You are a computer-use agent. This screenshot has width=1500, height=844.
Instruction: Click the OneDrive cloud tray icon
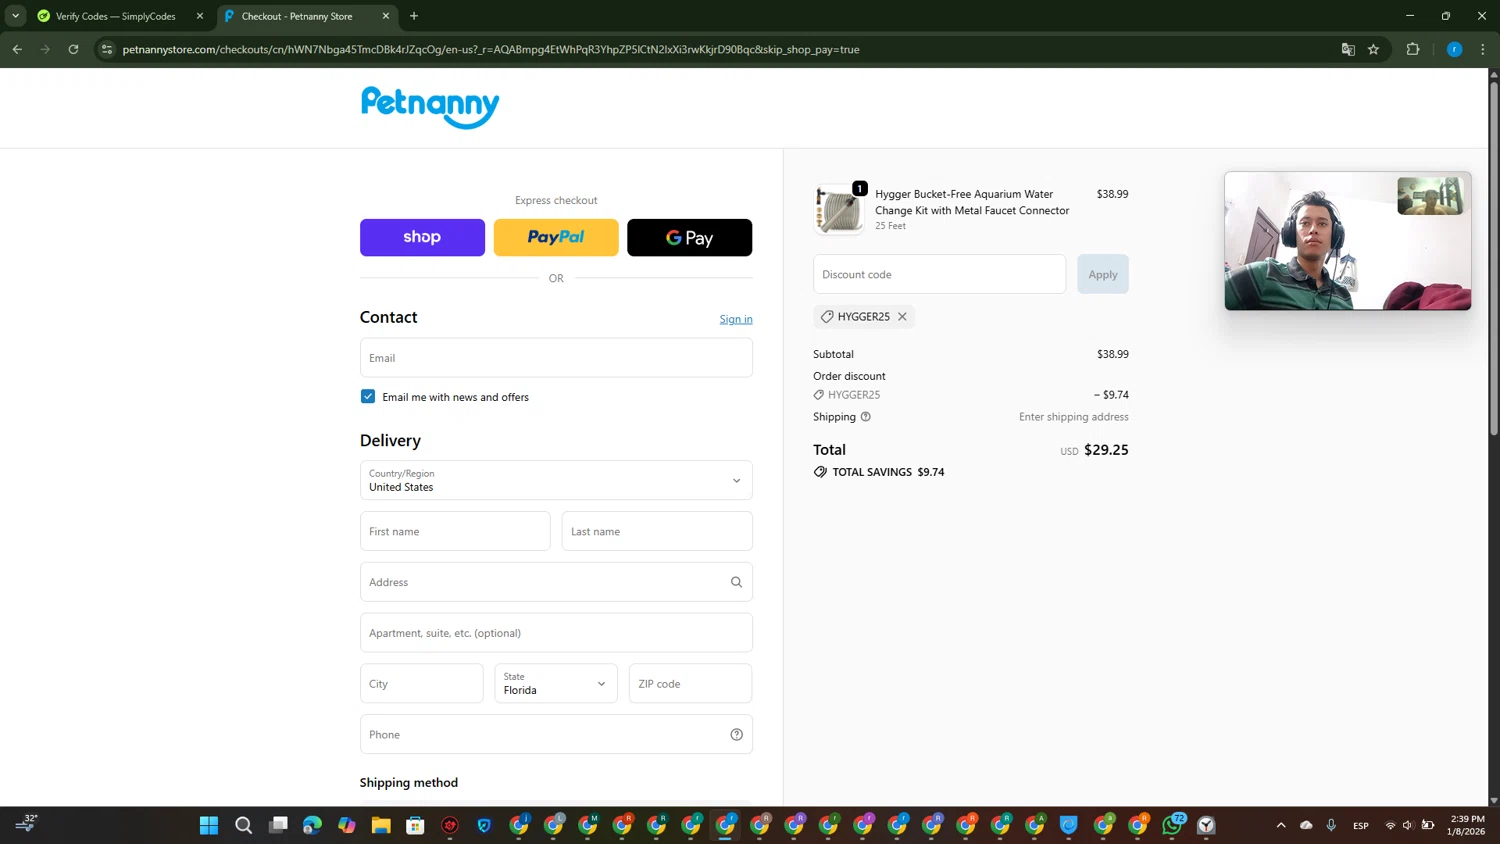click(1306, 825)
